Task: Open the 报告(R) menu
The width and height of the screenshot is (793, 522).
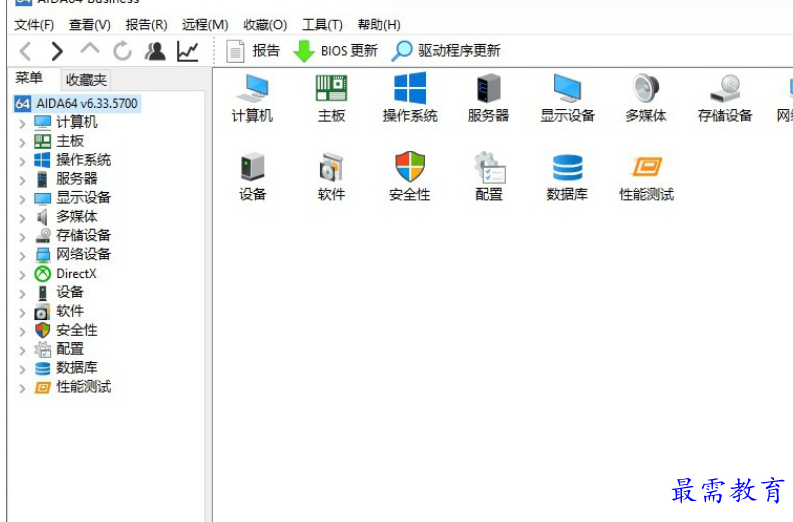Action: (x=146, y=25)
